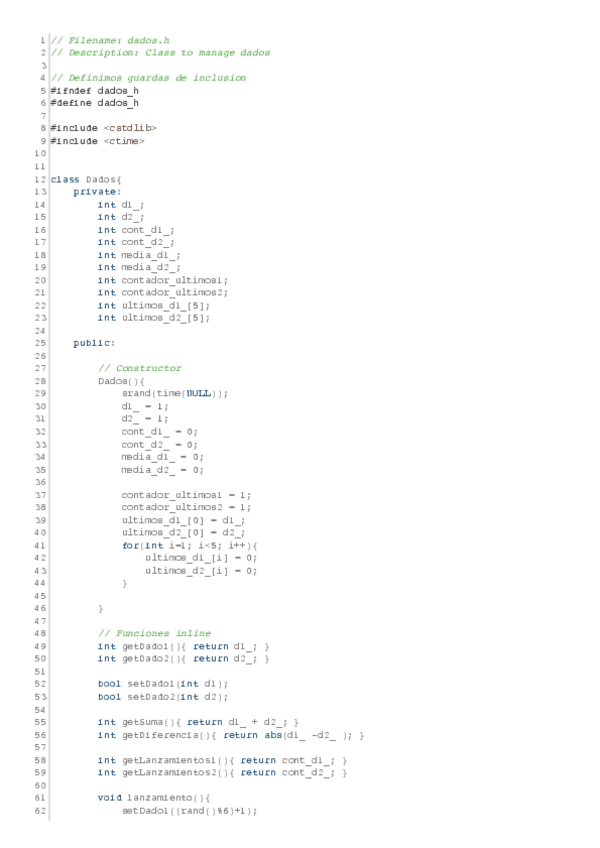
Task: Click the 'd1_ = 1;' assignment
Action: [146, 407]
